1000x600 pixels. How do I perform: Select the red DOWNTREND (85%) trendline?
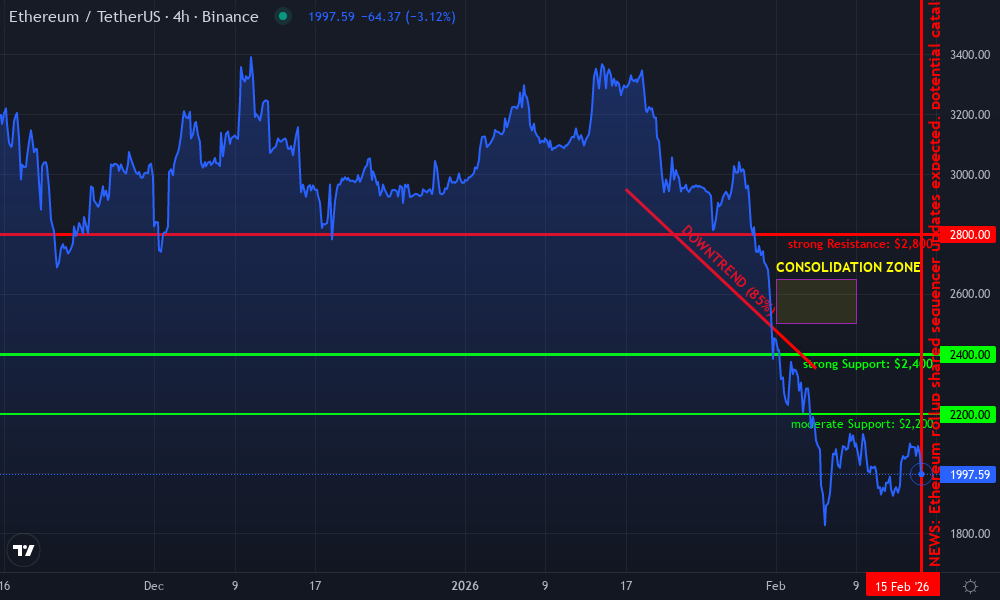click(x=716, y=275)
